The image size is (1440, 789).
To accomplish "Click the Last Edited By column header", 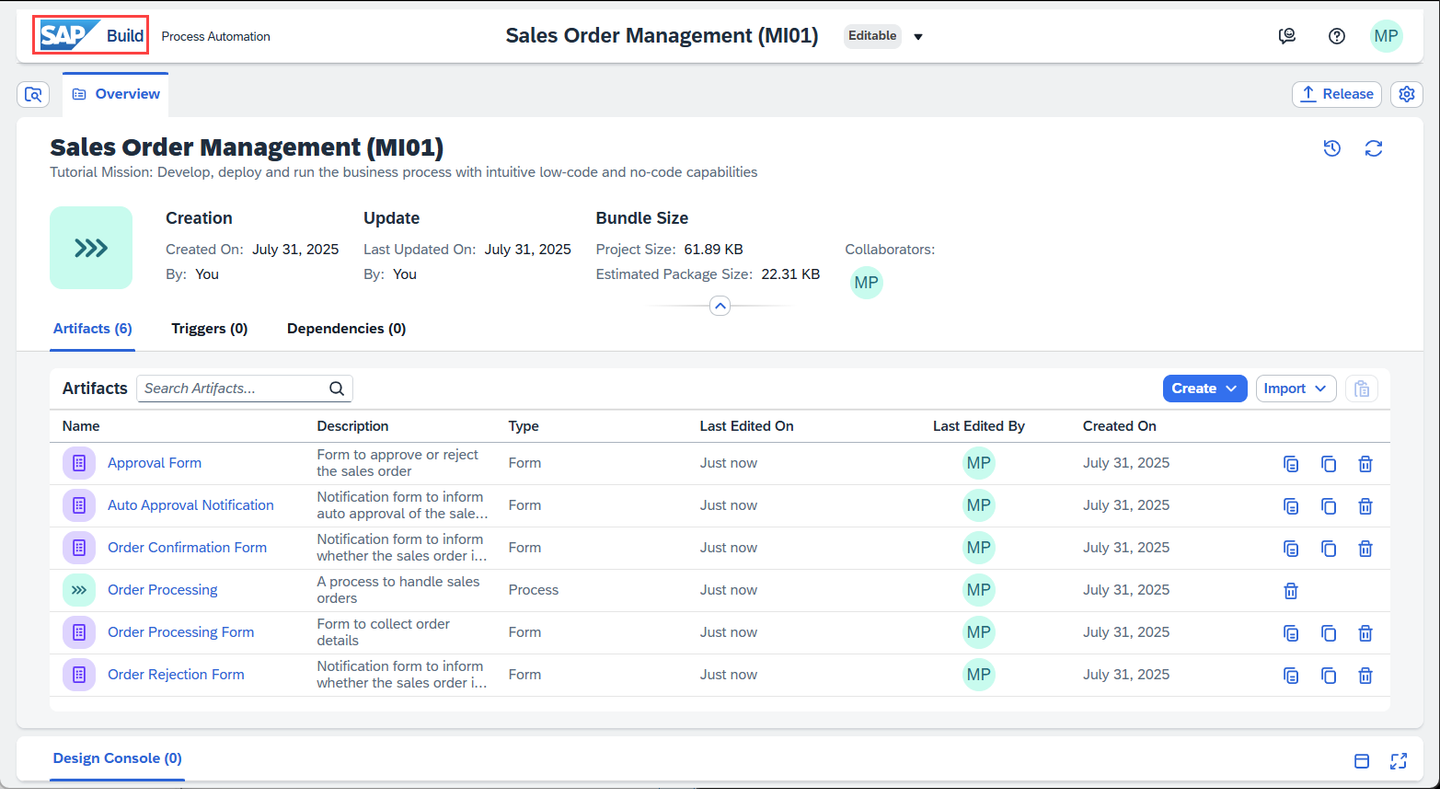I will click(979, 426).
